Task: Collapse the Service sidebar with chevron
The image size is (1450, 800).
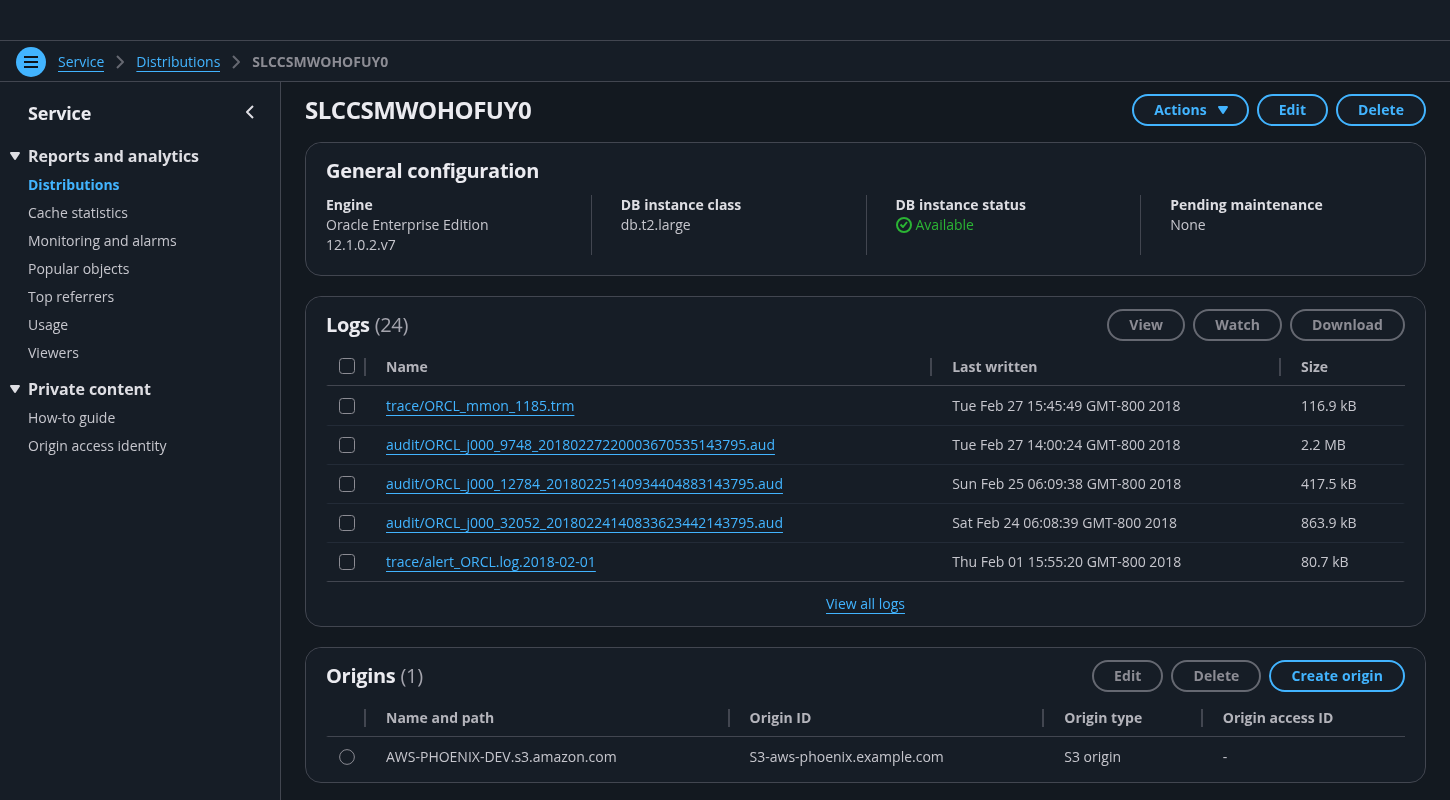Action: point(250,113)
